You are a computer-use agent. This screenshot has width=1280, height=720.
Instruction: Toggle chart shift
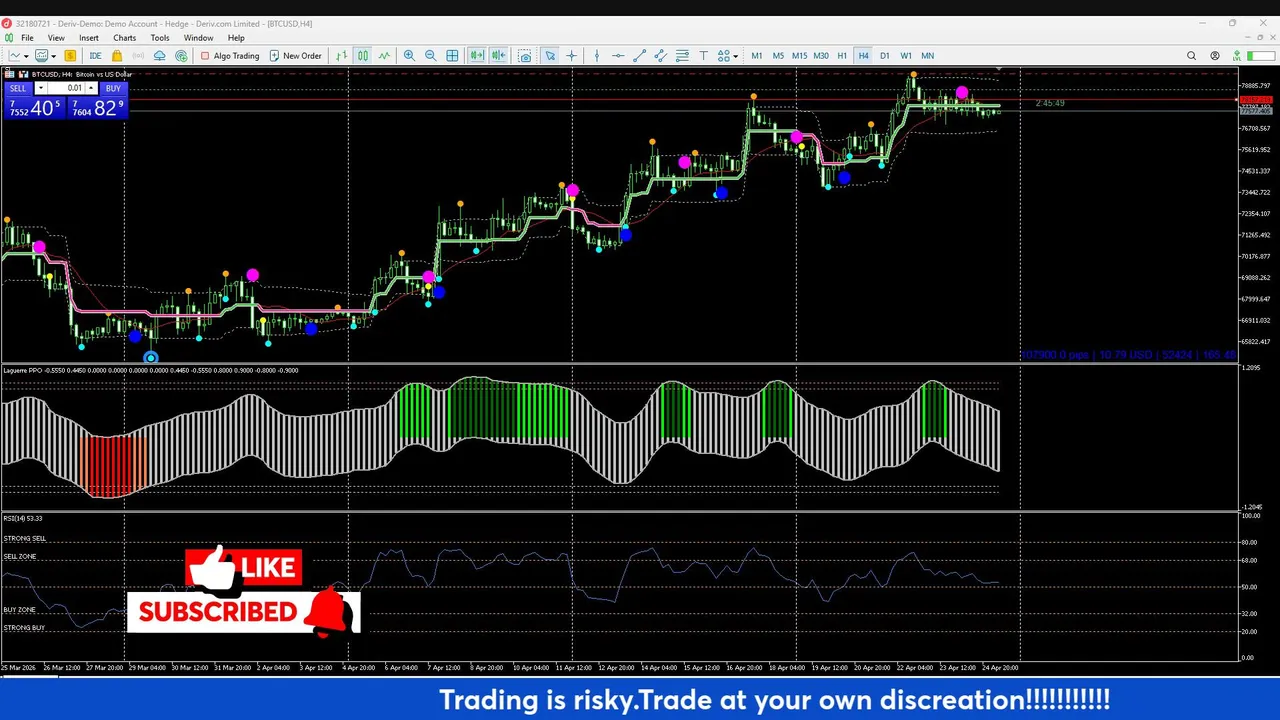(498, 56)
